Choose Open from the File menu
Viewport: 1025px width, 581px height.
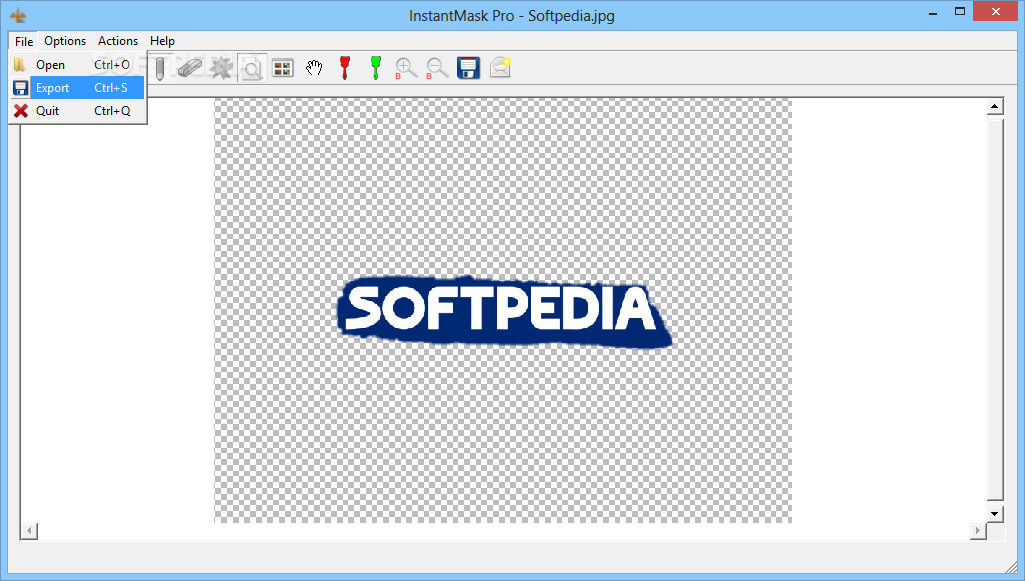click(78, 65)
